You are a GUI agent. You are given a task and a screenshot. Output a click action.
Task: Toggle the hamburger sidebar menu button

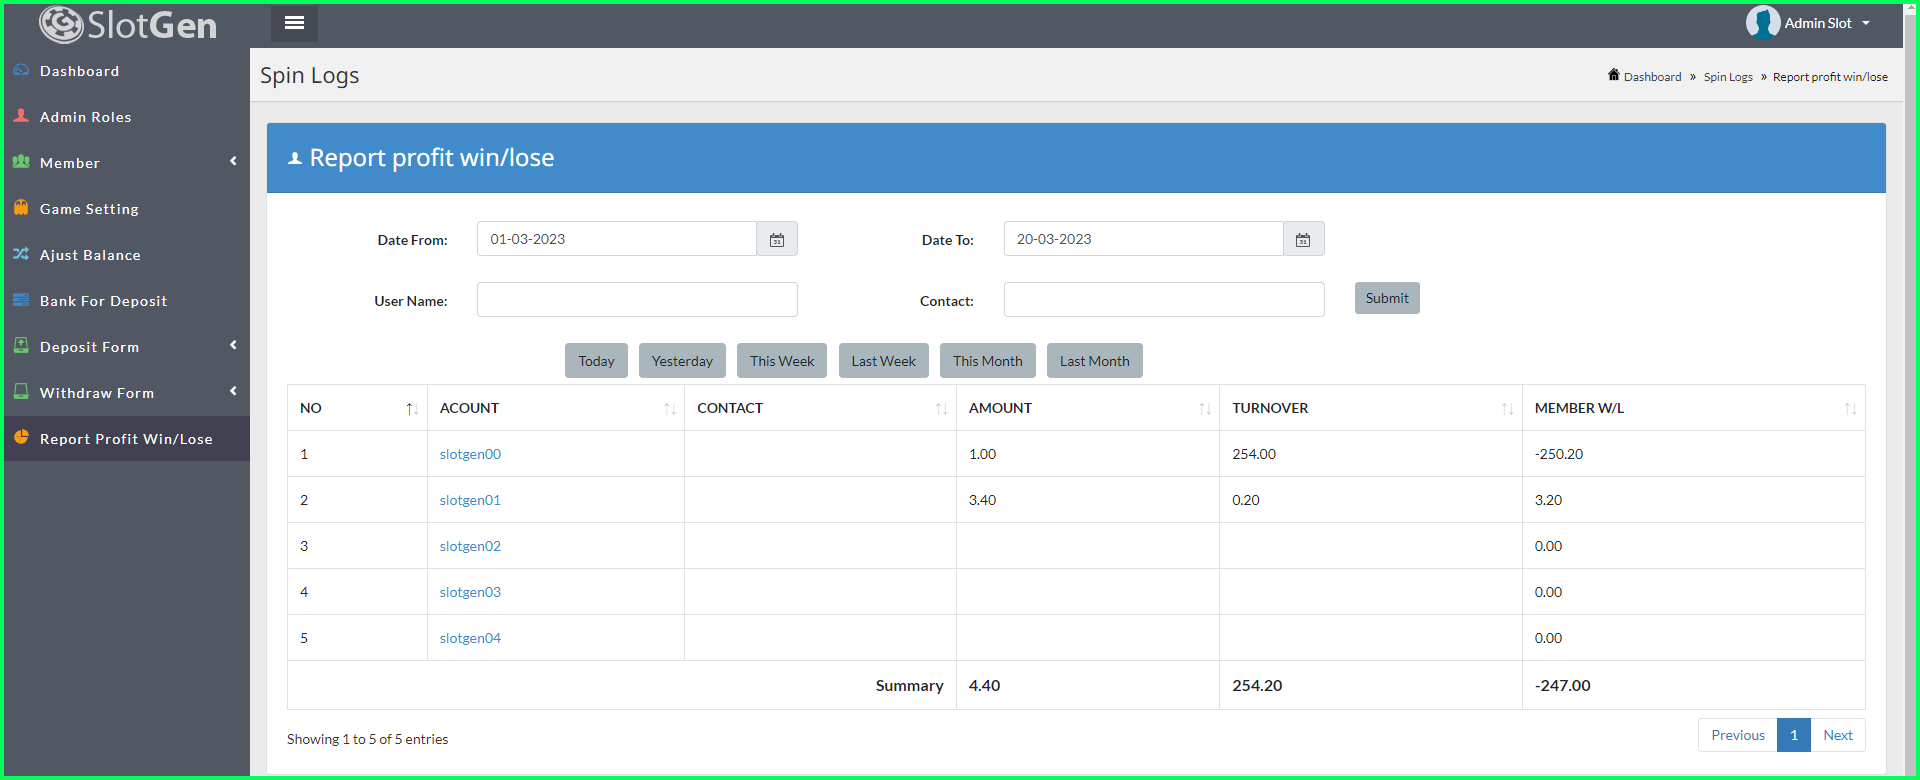coord(294,23)
